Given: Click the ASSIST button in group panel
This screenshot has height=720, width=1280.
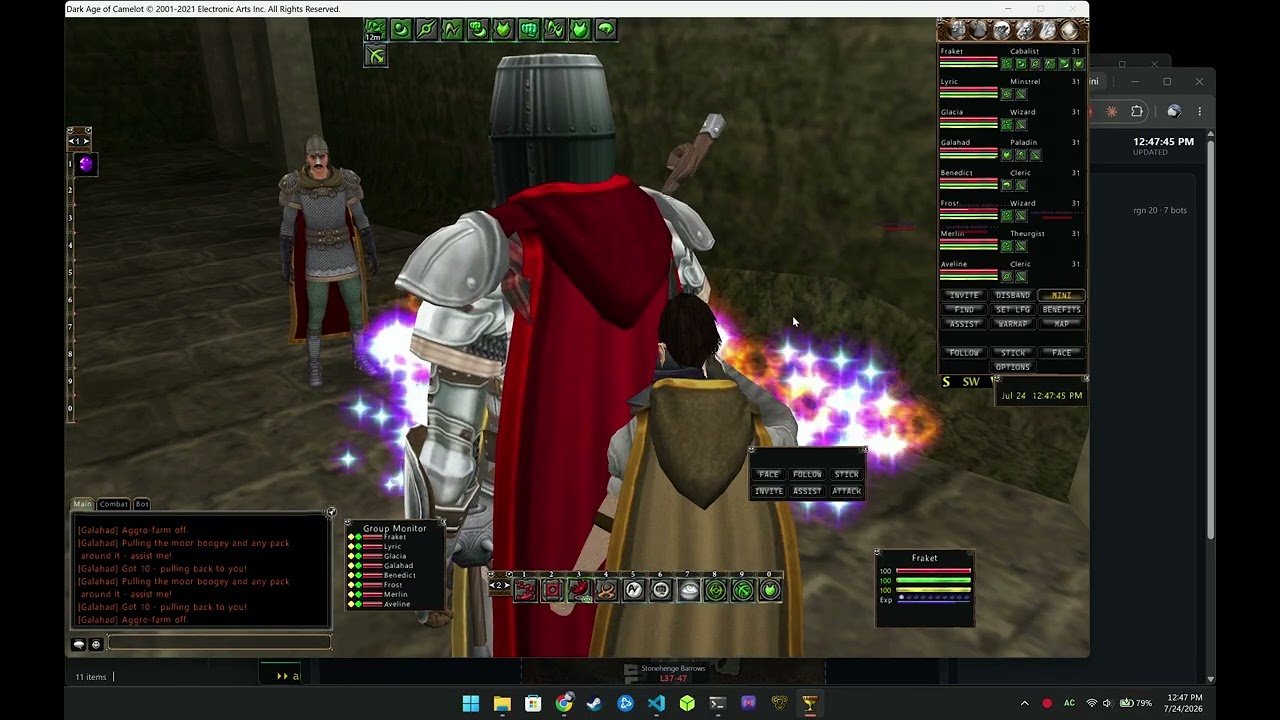Looking at the screenshot, I should [x=964, y=324].
